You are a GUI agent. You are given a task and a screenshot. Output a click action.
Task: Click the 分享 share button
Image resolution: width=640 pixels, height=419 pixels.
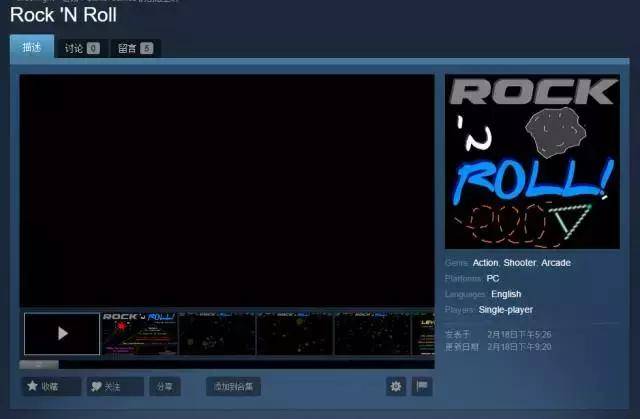[165, 386]
